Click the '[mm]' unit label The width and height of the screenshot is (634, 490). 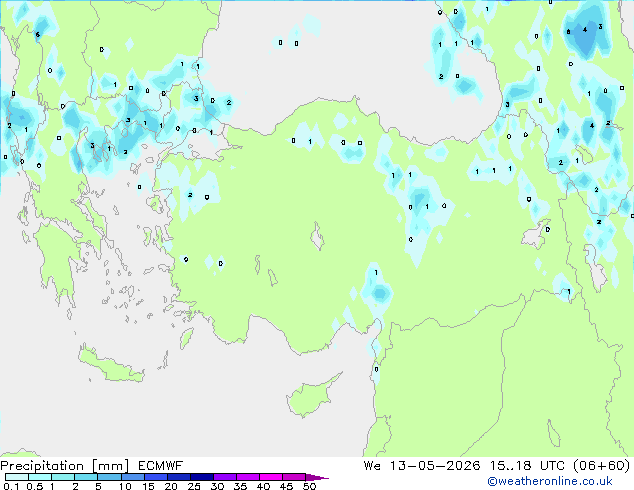point(110,466)
